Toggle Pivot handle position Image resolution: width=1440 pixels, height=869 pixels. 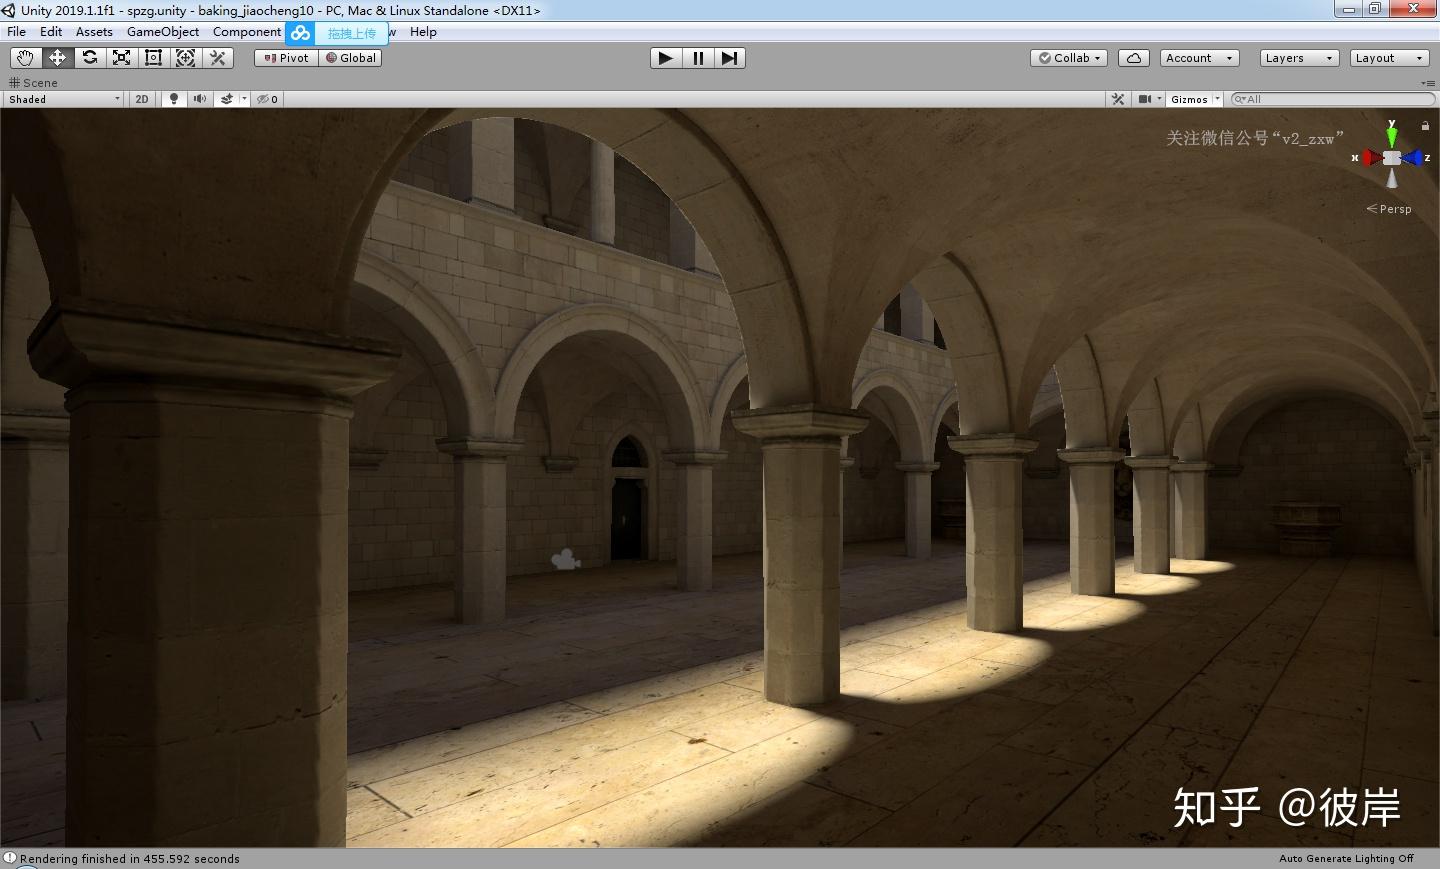(x=286, y=58)
